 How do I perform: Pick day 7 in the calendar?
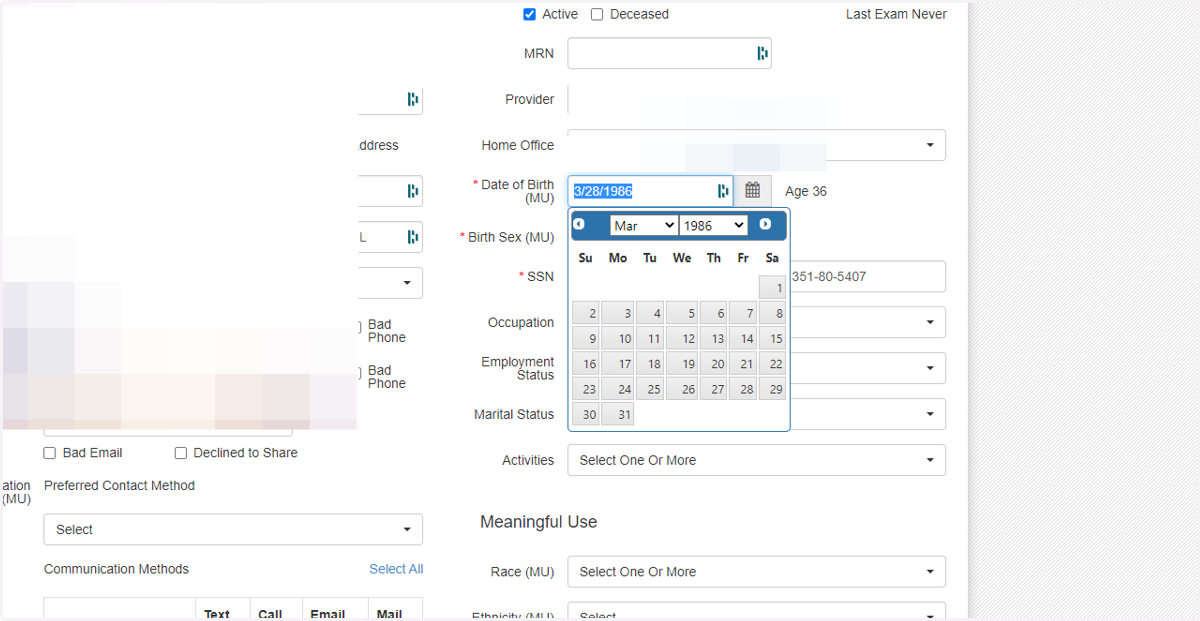743,313
